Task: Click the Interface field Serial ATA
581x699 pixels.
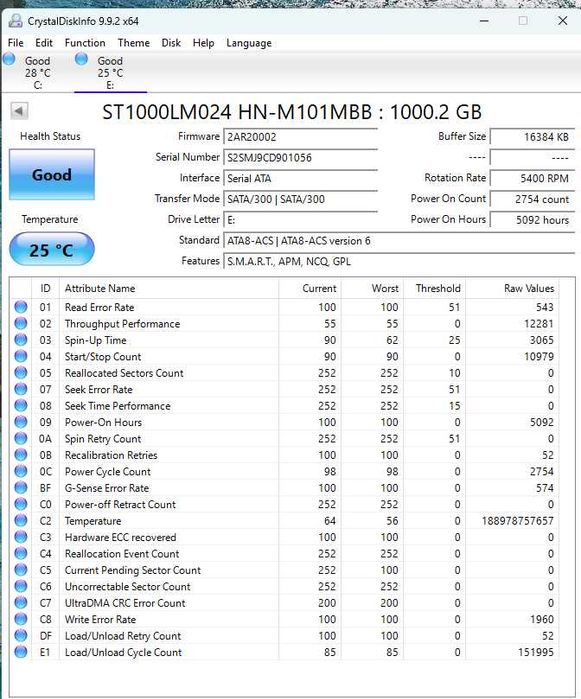Action: point(300,178)
